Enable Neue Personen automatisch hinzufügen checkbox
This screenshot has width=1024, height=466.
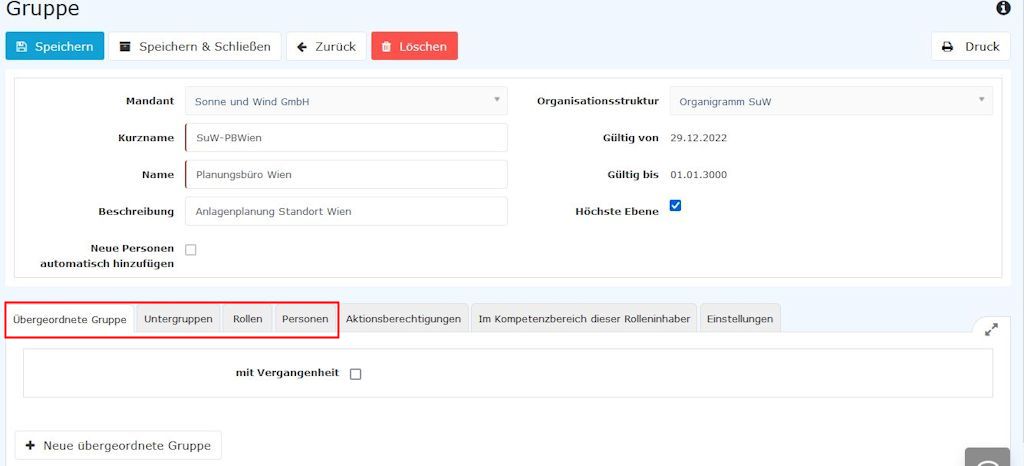pos(191,250)
